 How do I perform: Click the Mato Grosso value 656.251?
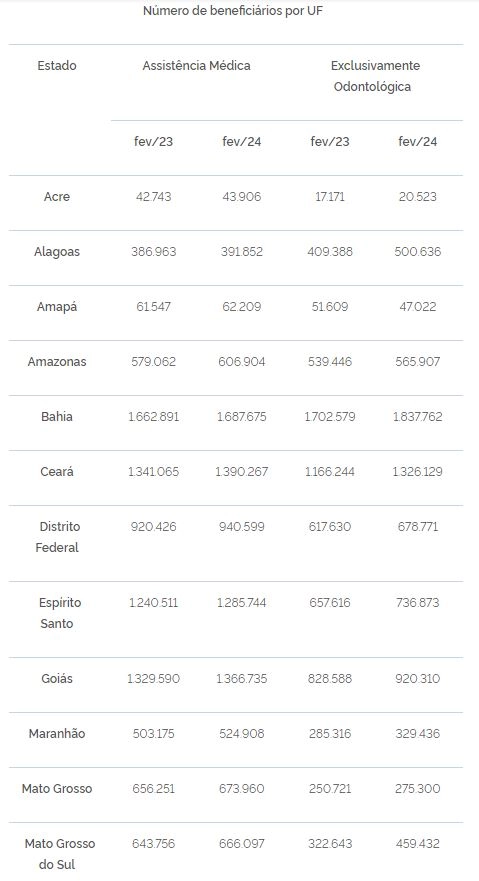point(153,789)
